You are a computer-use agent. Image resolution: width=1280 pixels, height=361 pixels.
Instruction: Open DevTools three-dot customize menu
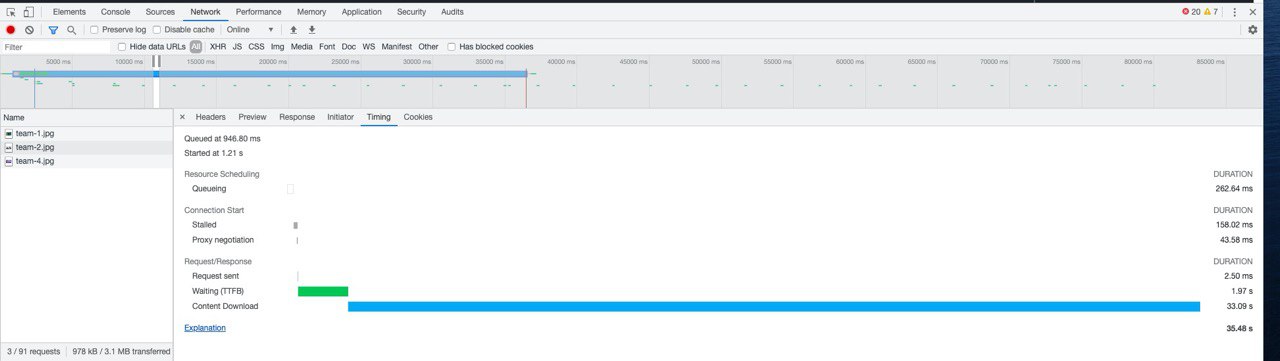click(1235, 12)
